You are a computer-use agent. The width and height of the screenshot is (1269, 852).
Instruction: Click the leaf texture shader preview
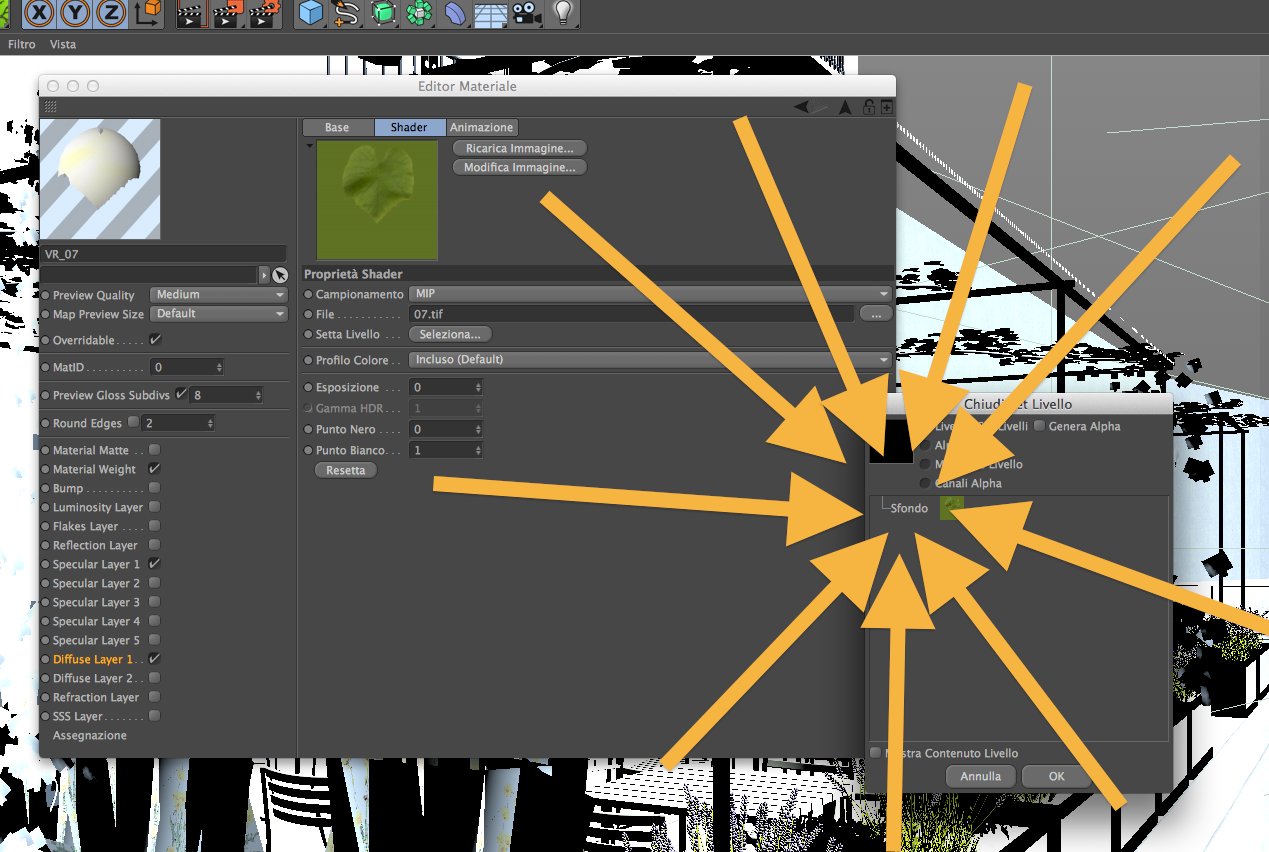(377, 200)
